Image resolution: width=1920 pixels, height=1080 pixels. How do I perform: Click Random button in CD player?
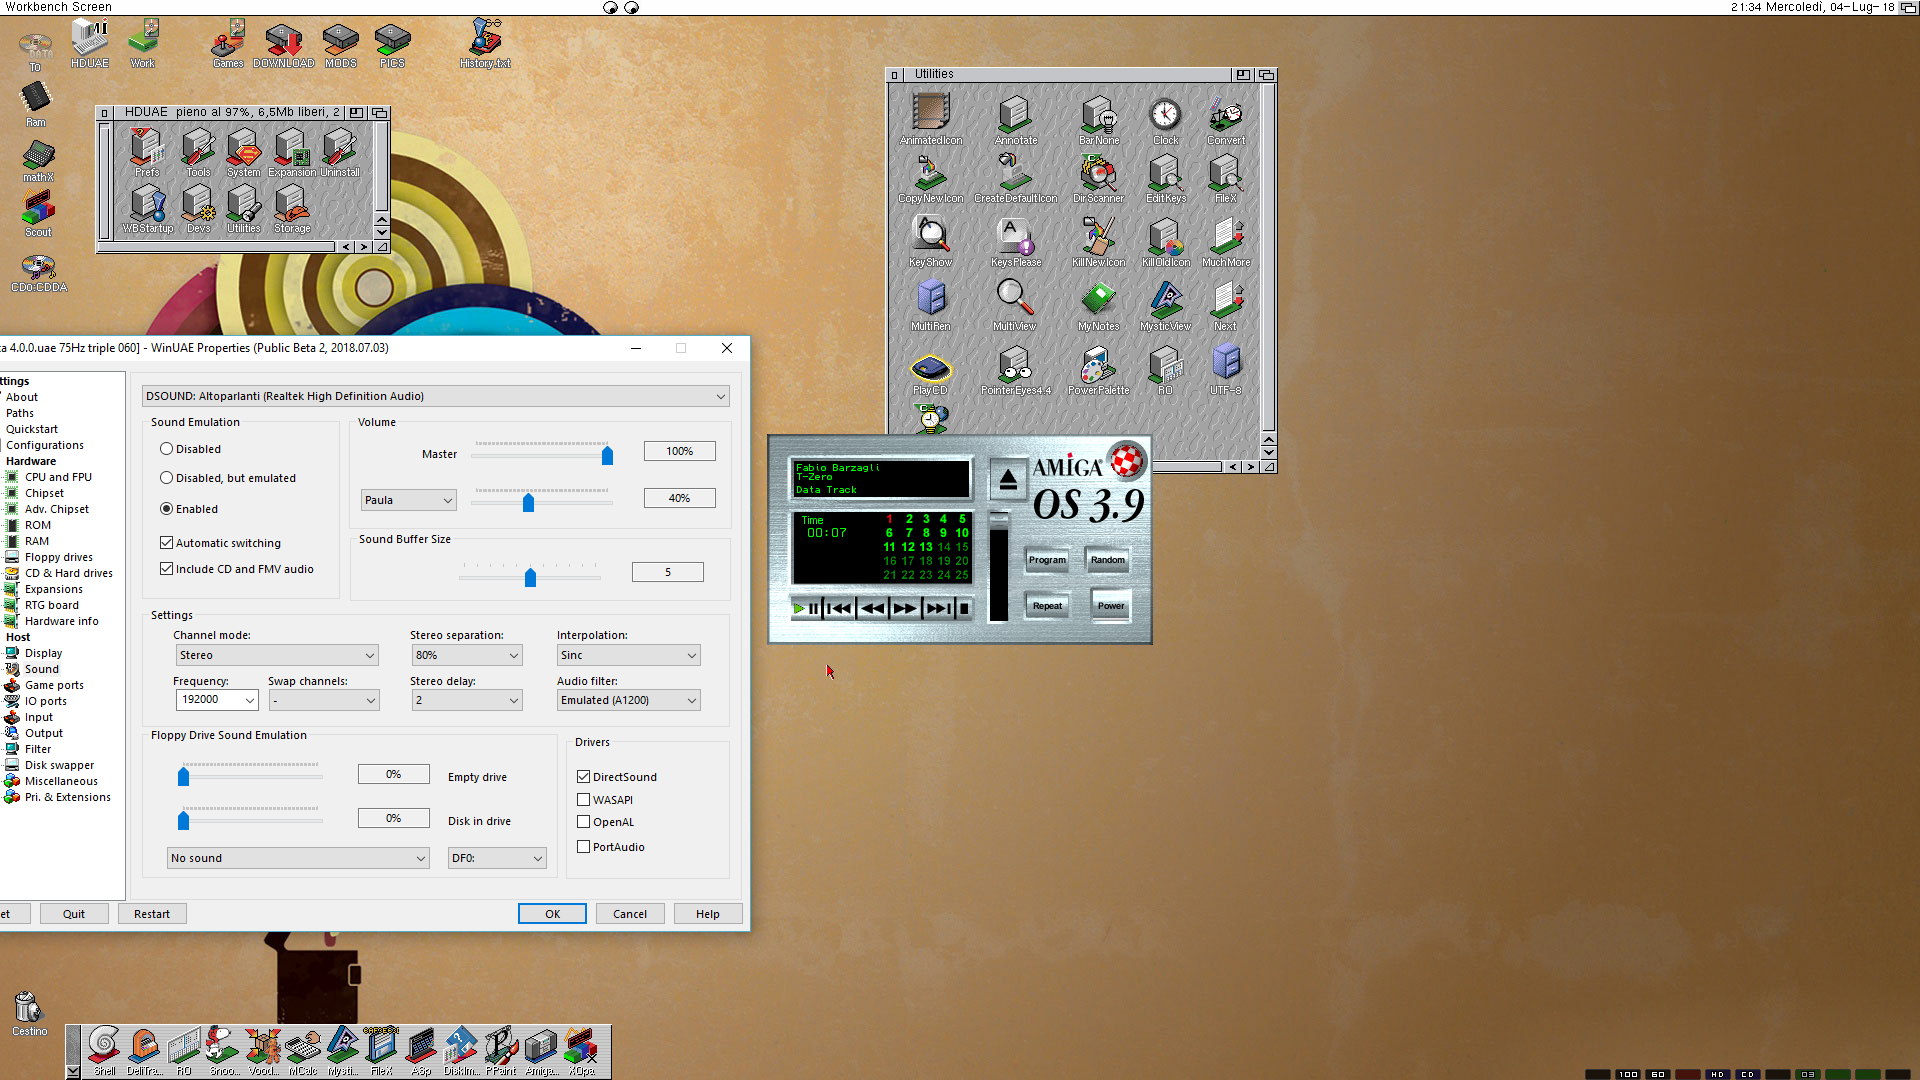coord(1107,560)
